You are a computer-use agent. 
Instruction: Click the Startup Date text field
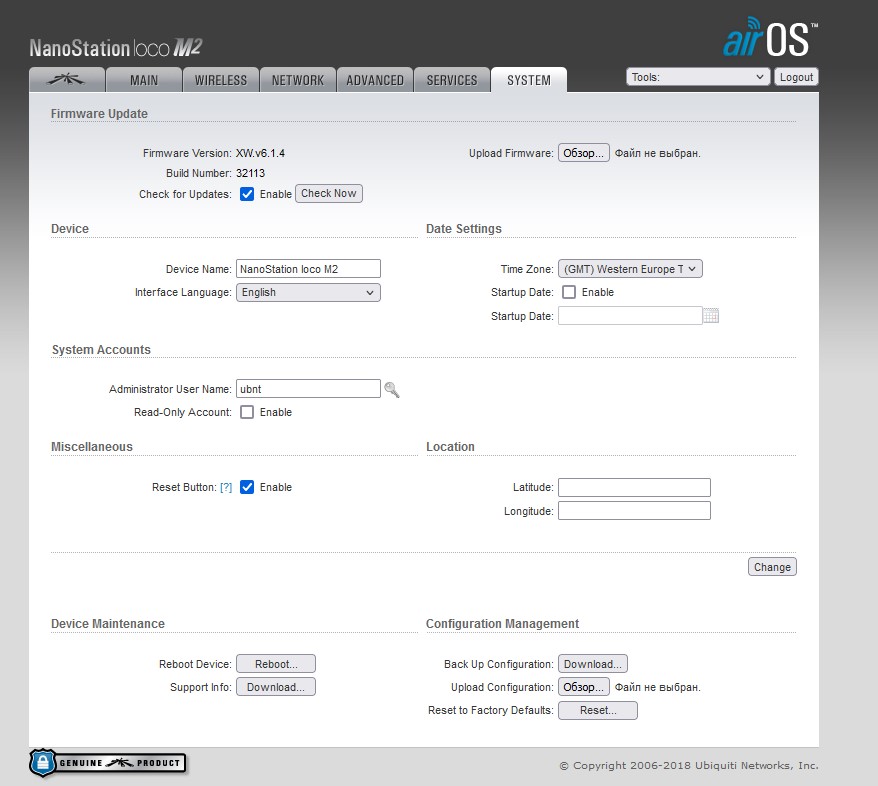630,316
